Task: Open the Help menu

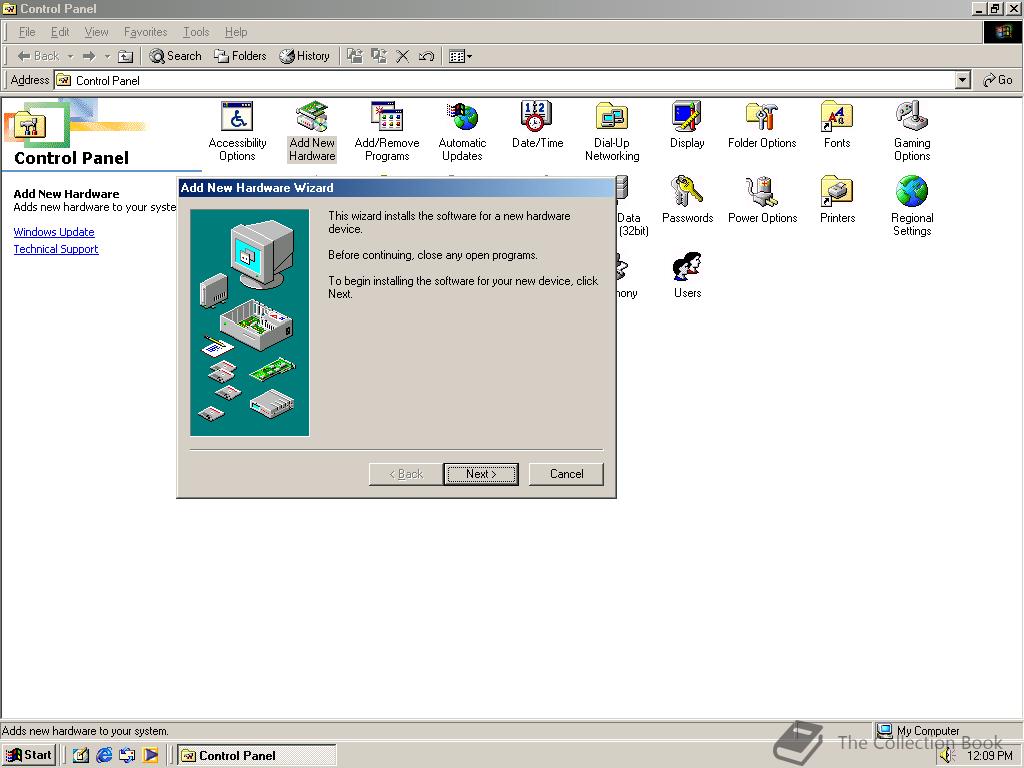Action: [236, 32]
